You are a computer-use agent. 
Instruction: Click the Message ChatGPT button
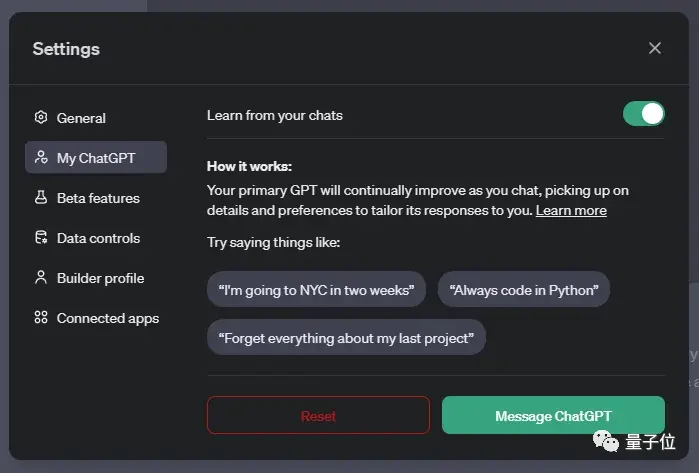[553, 415]
